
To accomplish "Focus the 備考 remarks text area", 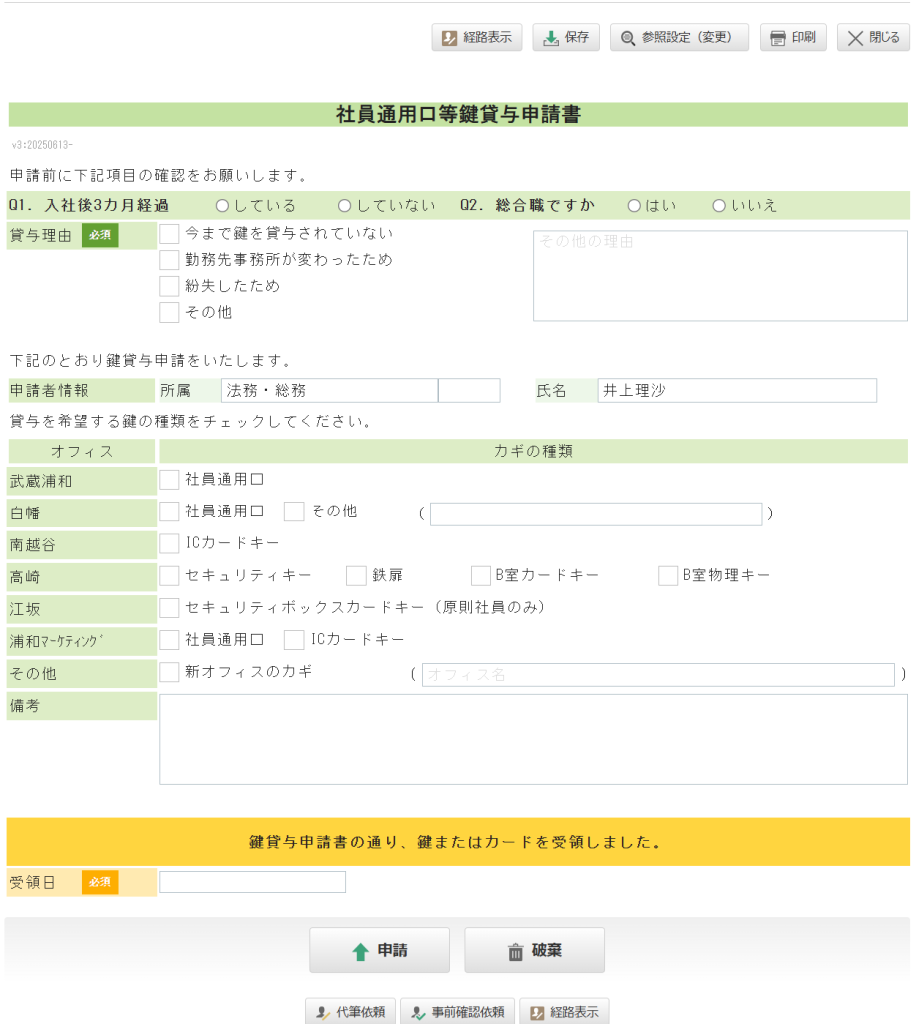I will [533, 739].
